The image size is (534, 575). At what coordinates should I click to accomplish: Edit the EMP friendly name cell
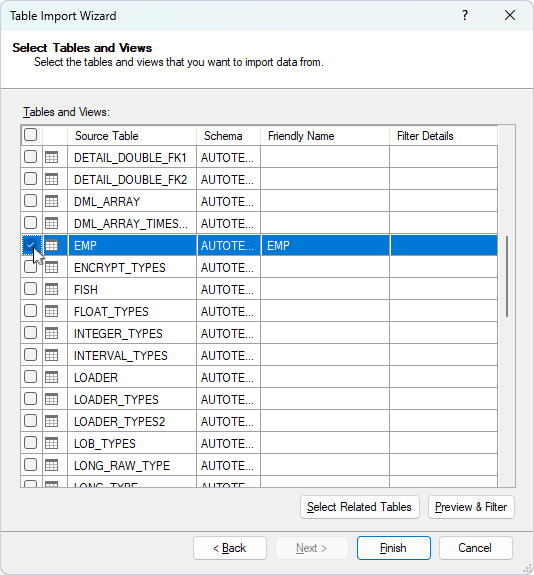[x=325, y=245]
